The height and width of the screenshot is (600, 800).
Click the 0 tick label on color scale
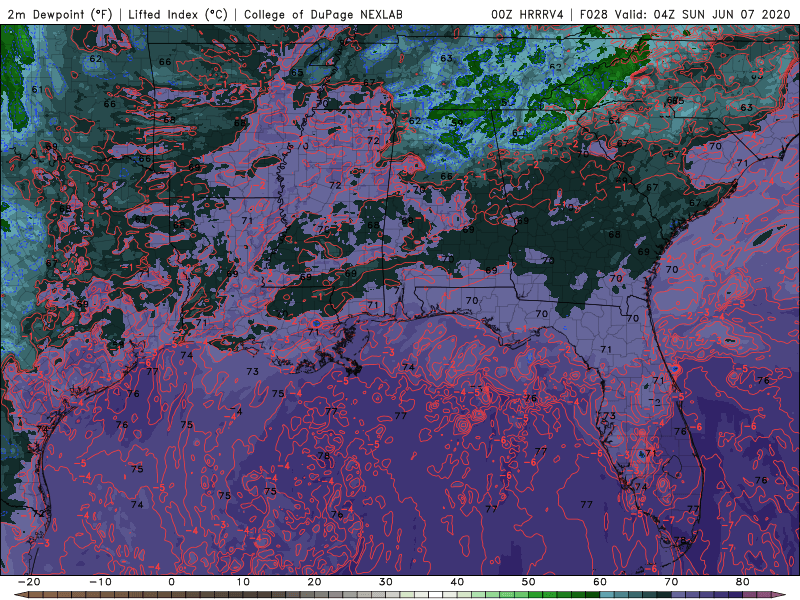pos(171,582)
